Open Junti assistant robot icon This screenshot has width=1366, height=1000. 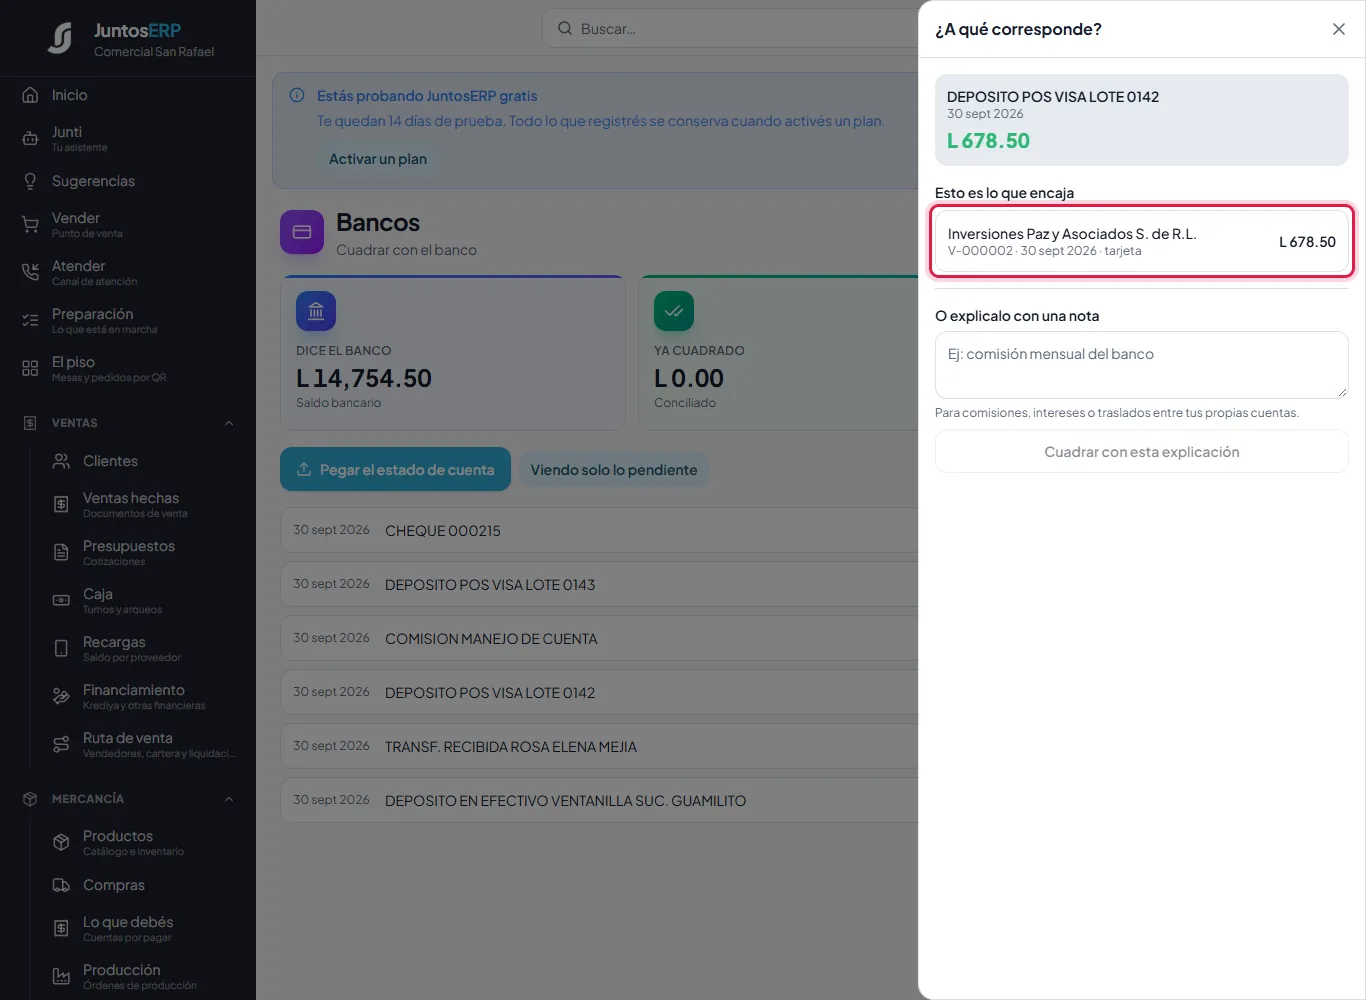pos(30,139)
